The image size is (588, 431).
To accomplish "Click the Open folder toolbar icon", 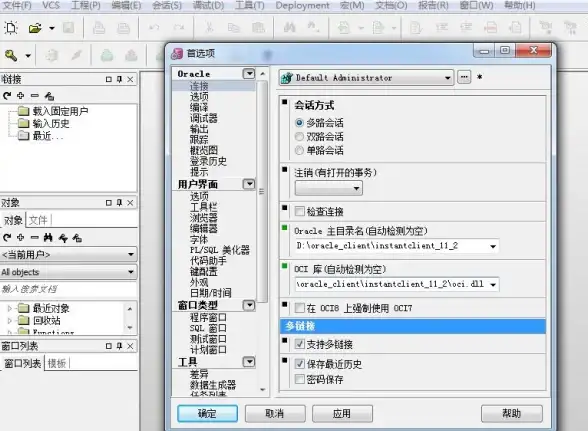I will coord(35,28).
